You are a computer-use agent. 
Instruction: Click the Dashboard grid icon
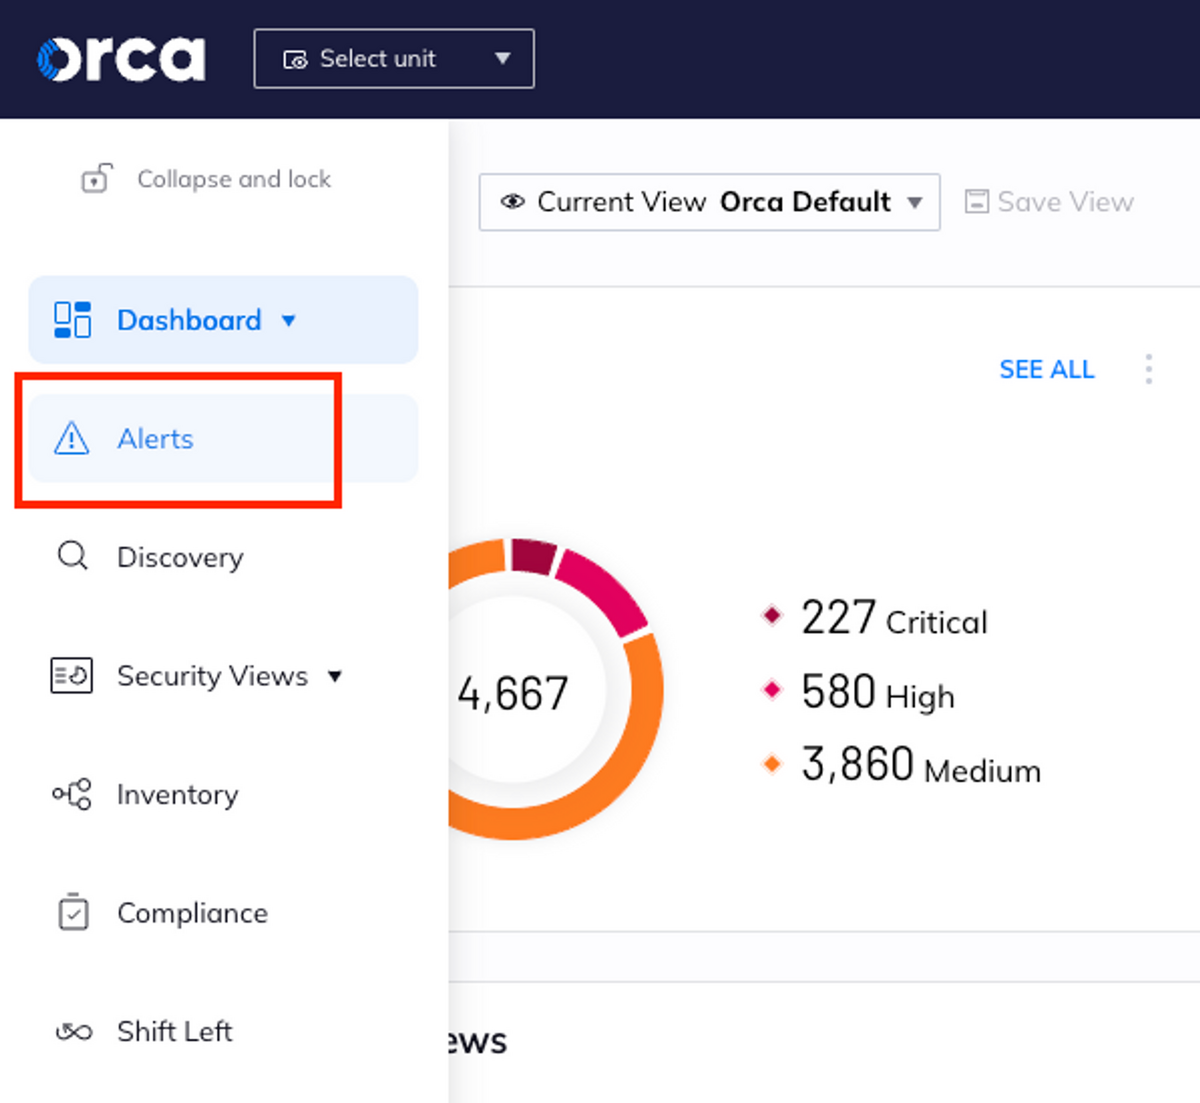click(x=71, y=319)
